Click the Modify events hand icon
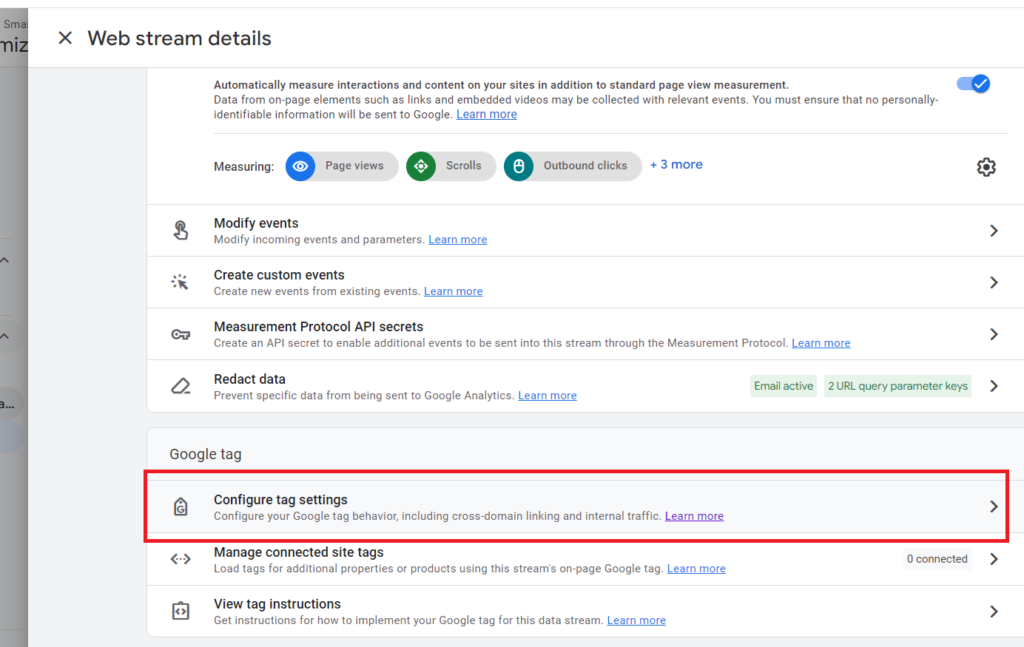Screen dimensions: 1024x647 [x=181, y=230]
